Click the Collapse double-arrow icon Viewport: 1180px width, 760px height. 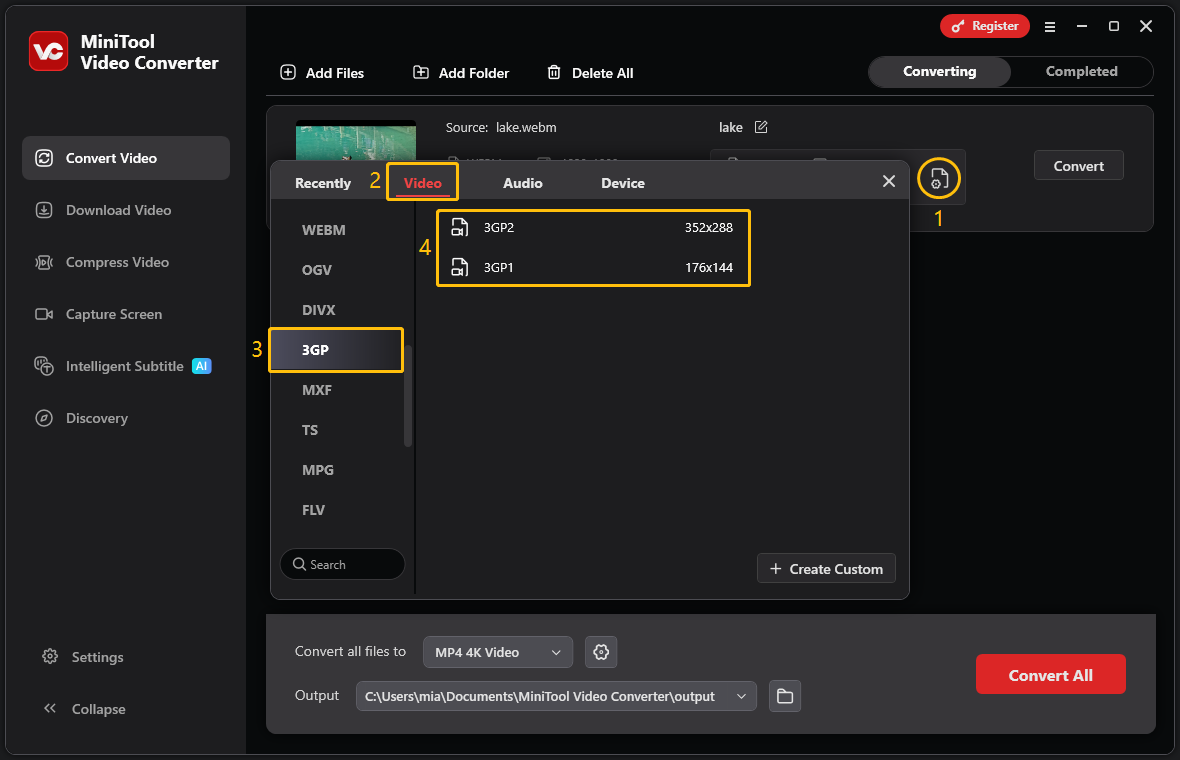click(50, 708)
